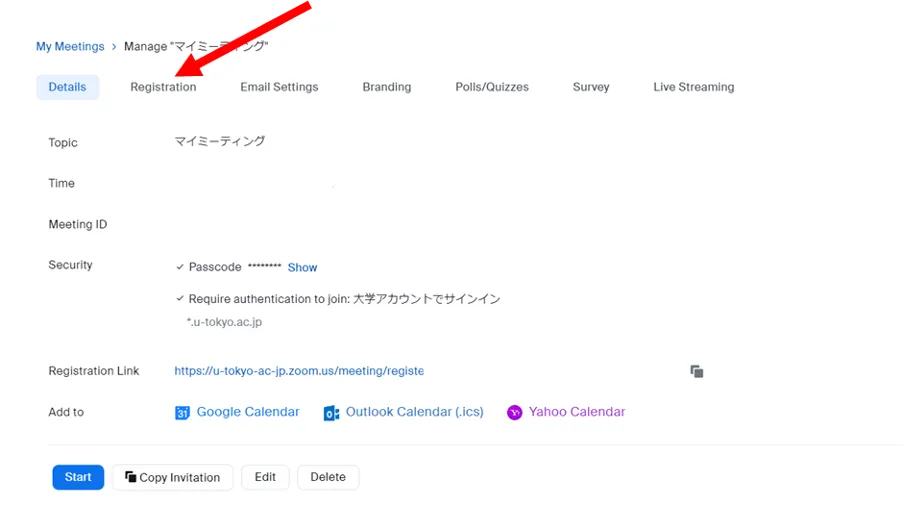Open the u-tokyo zoom registration URL
The width and height of the screenshot is (904, 506).
point(298,371)
